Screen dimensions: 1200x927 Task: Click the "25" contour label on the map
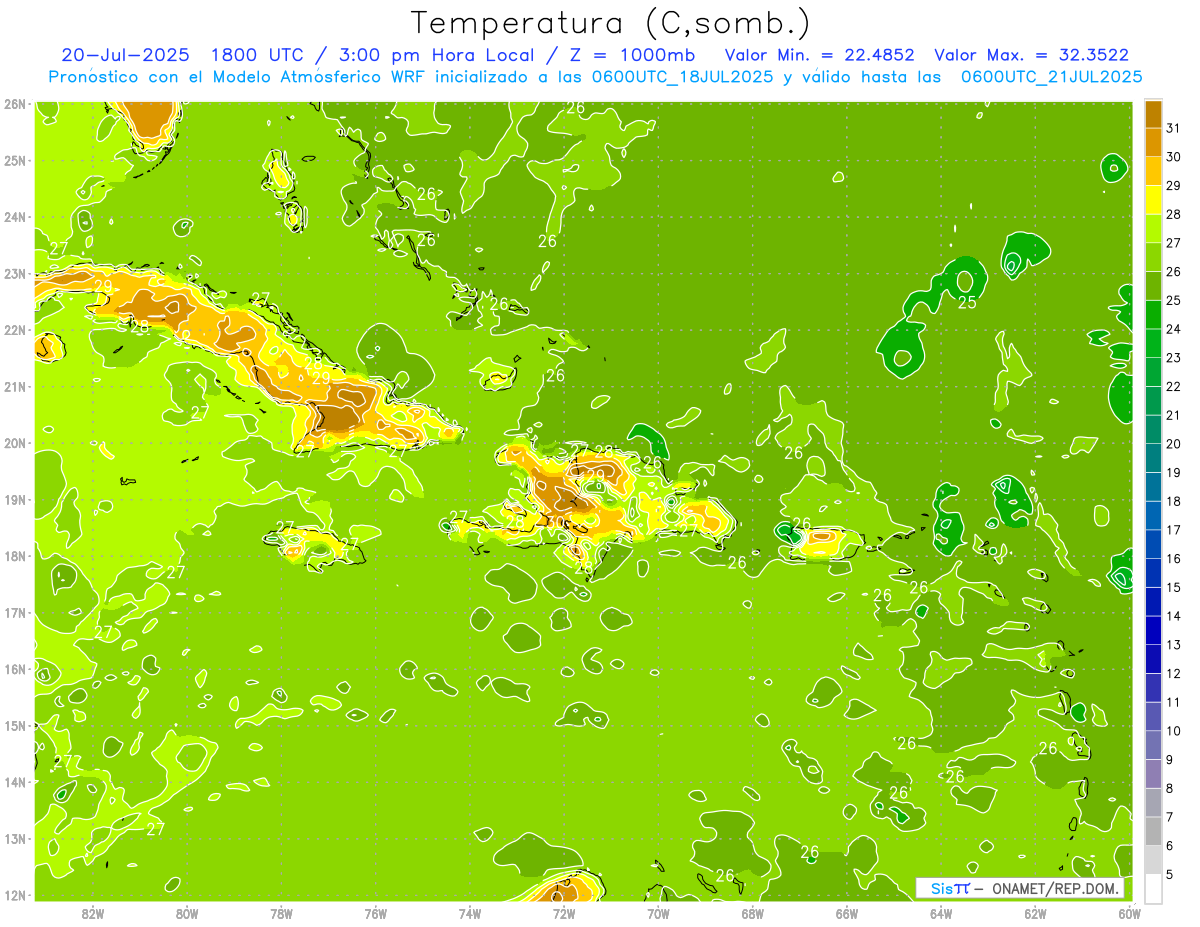coord(967,302)
